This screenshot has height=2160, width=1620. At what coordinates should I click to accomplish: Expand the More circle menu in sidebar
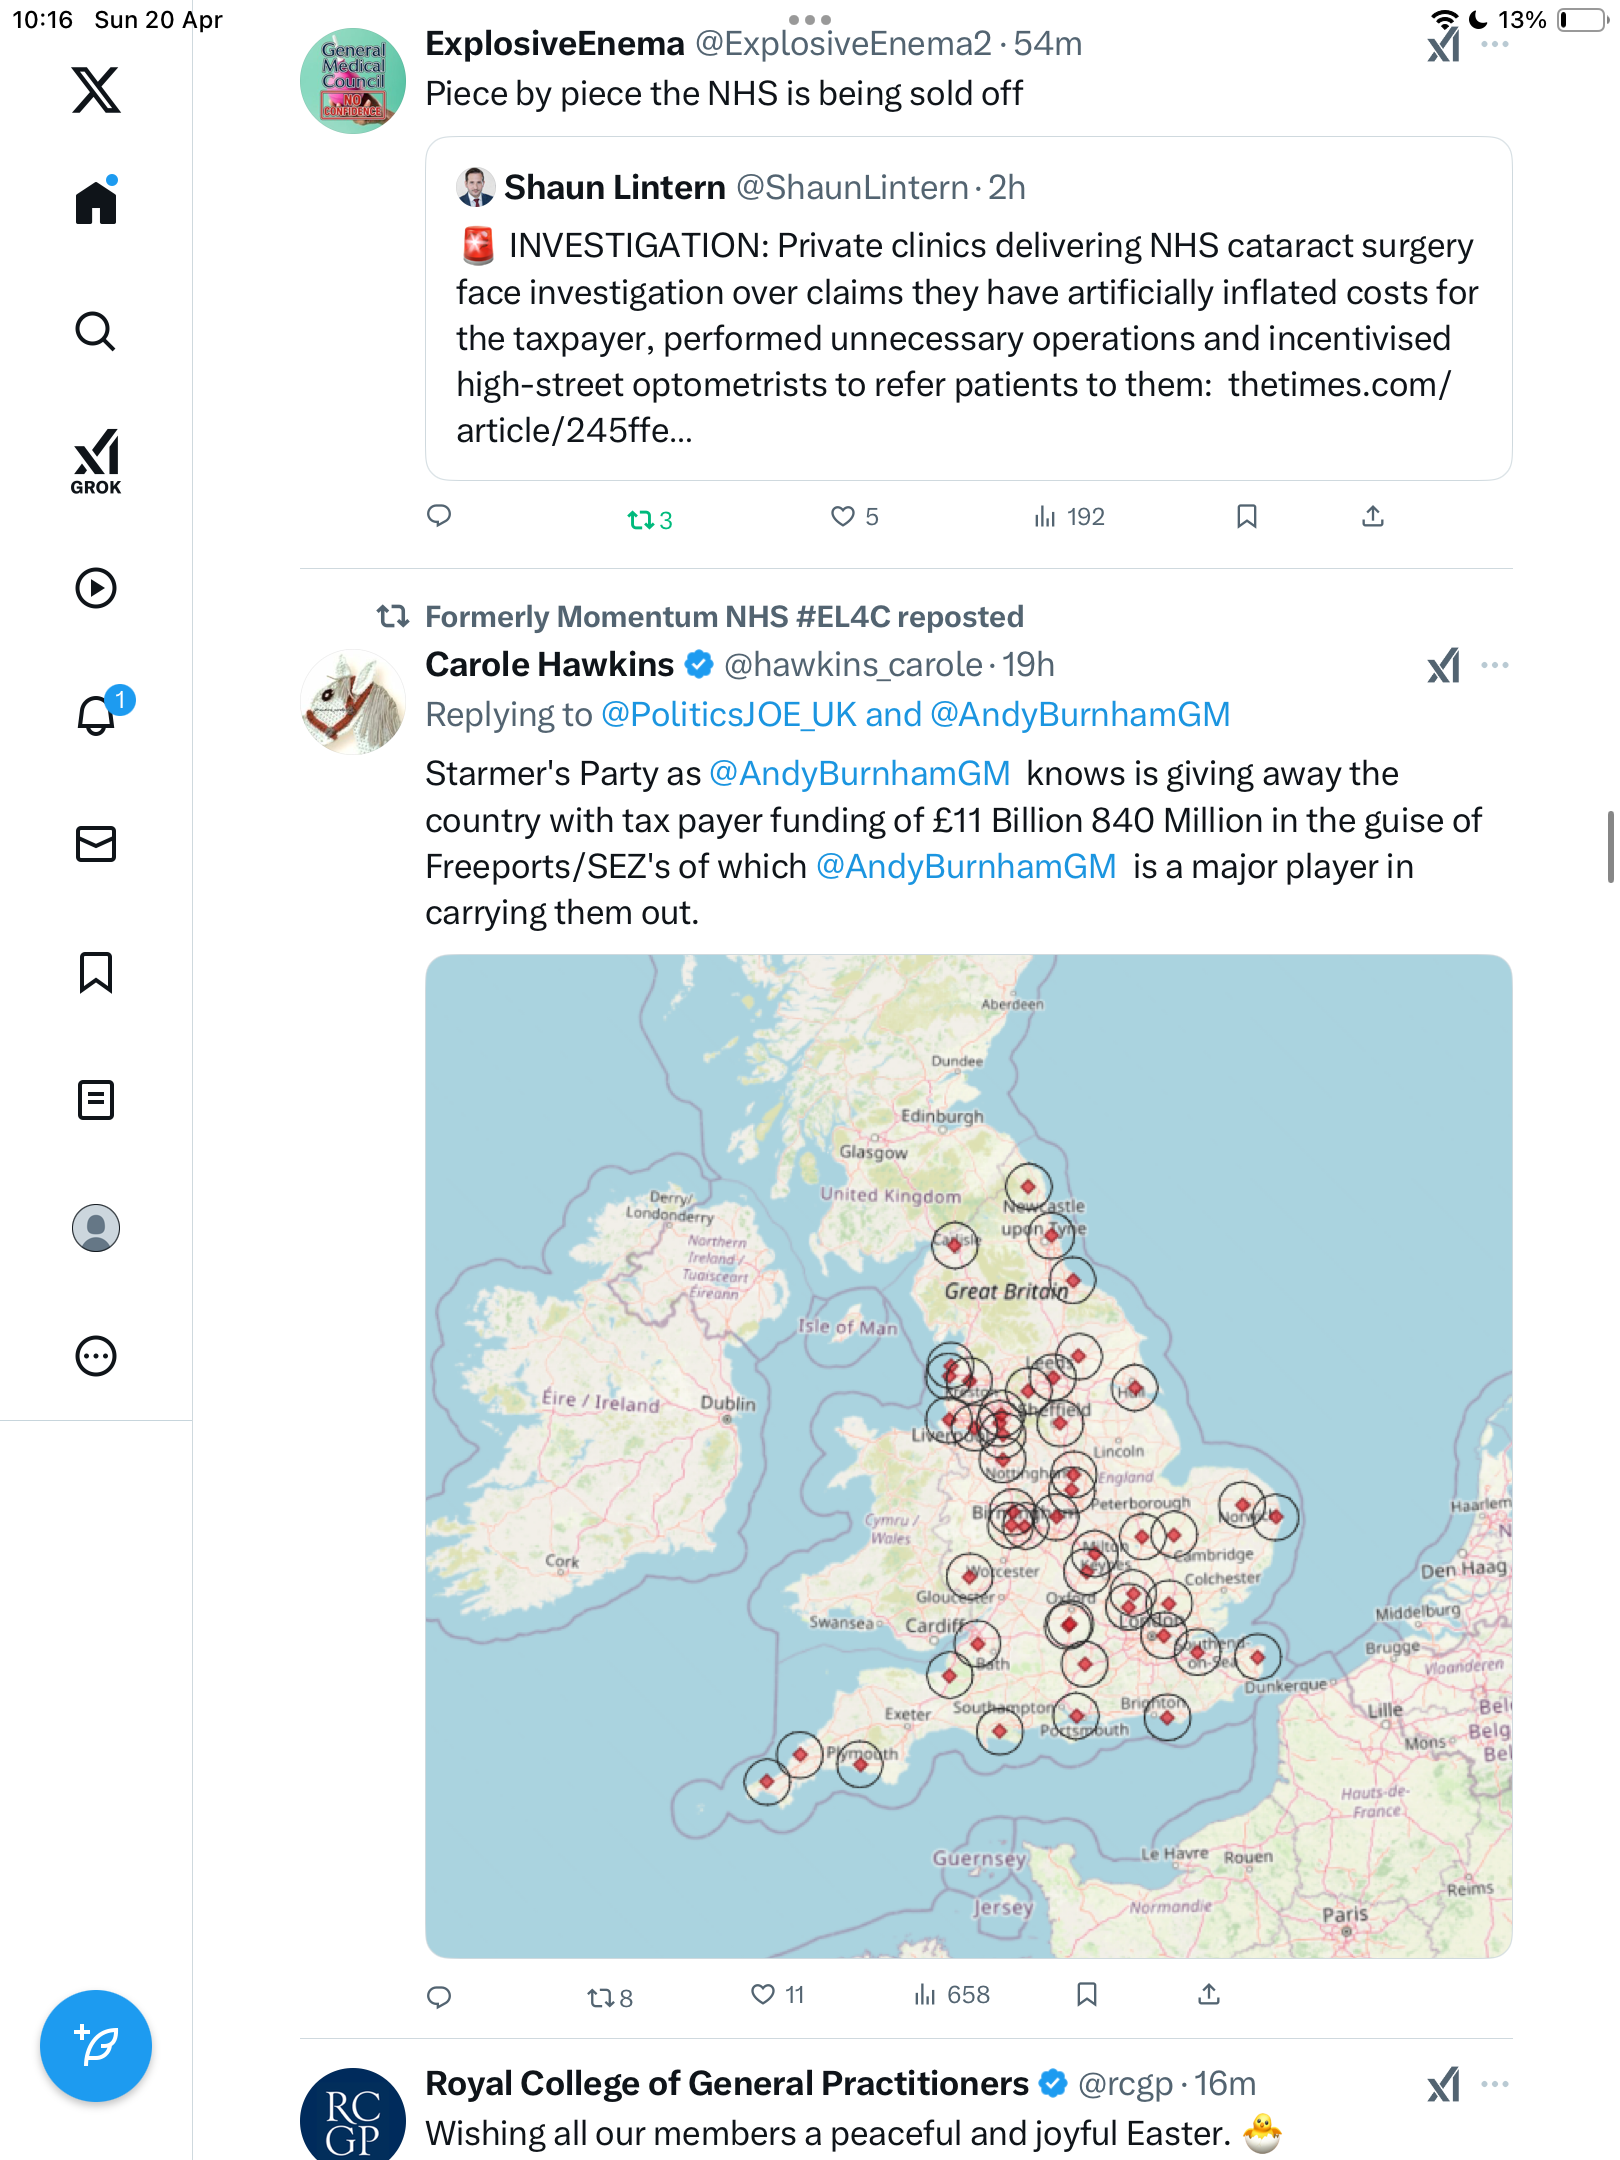pyautogui.click(x=96, y=1356)
